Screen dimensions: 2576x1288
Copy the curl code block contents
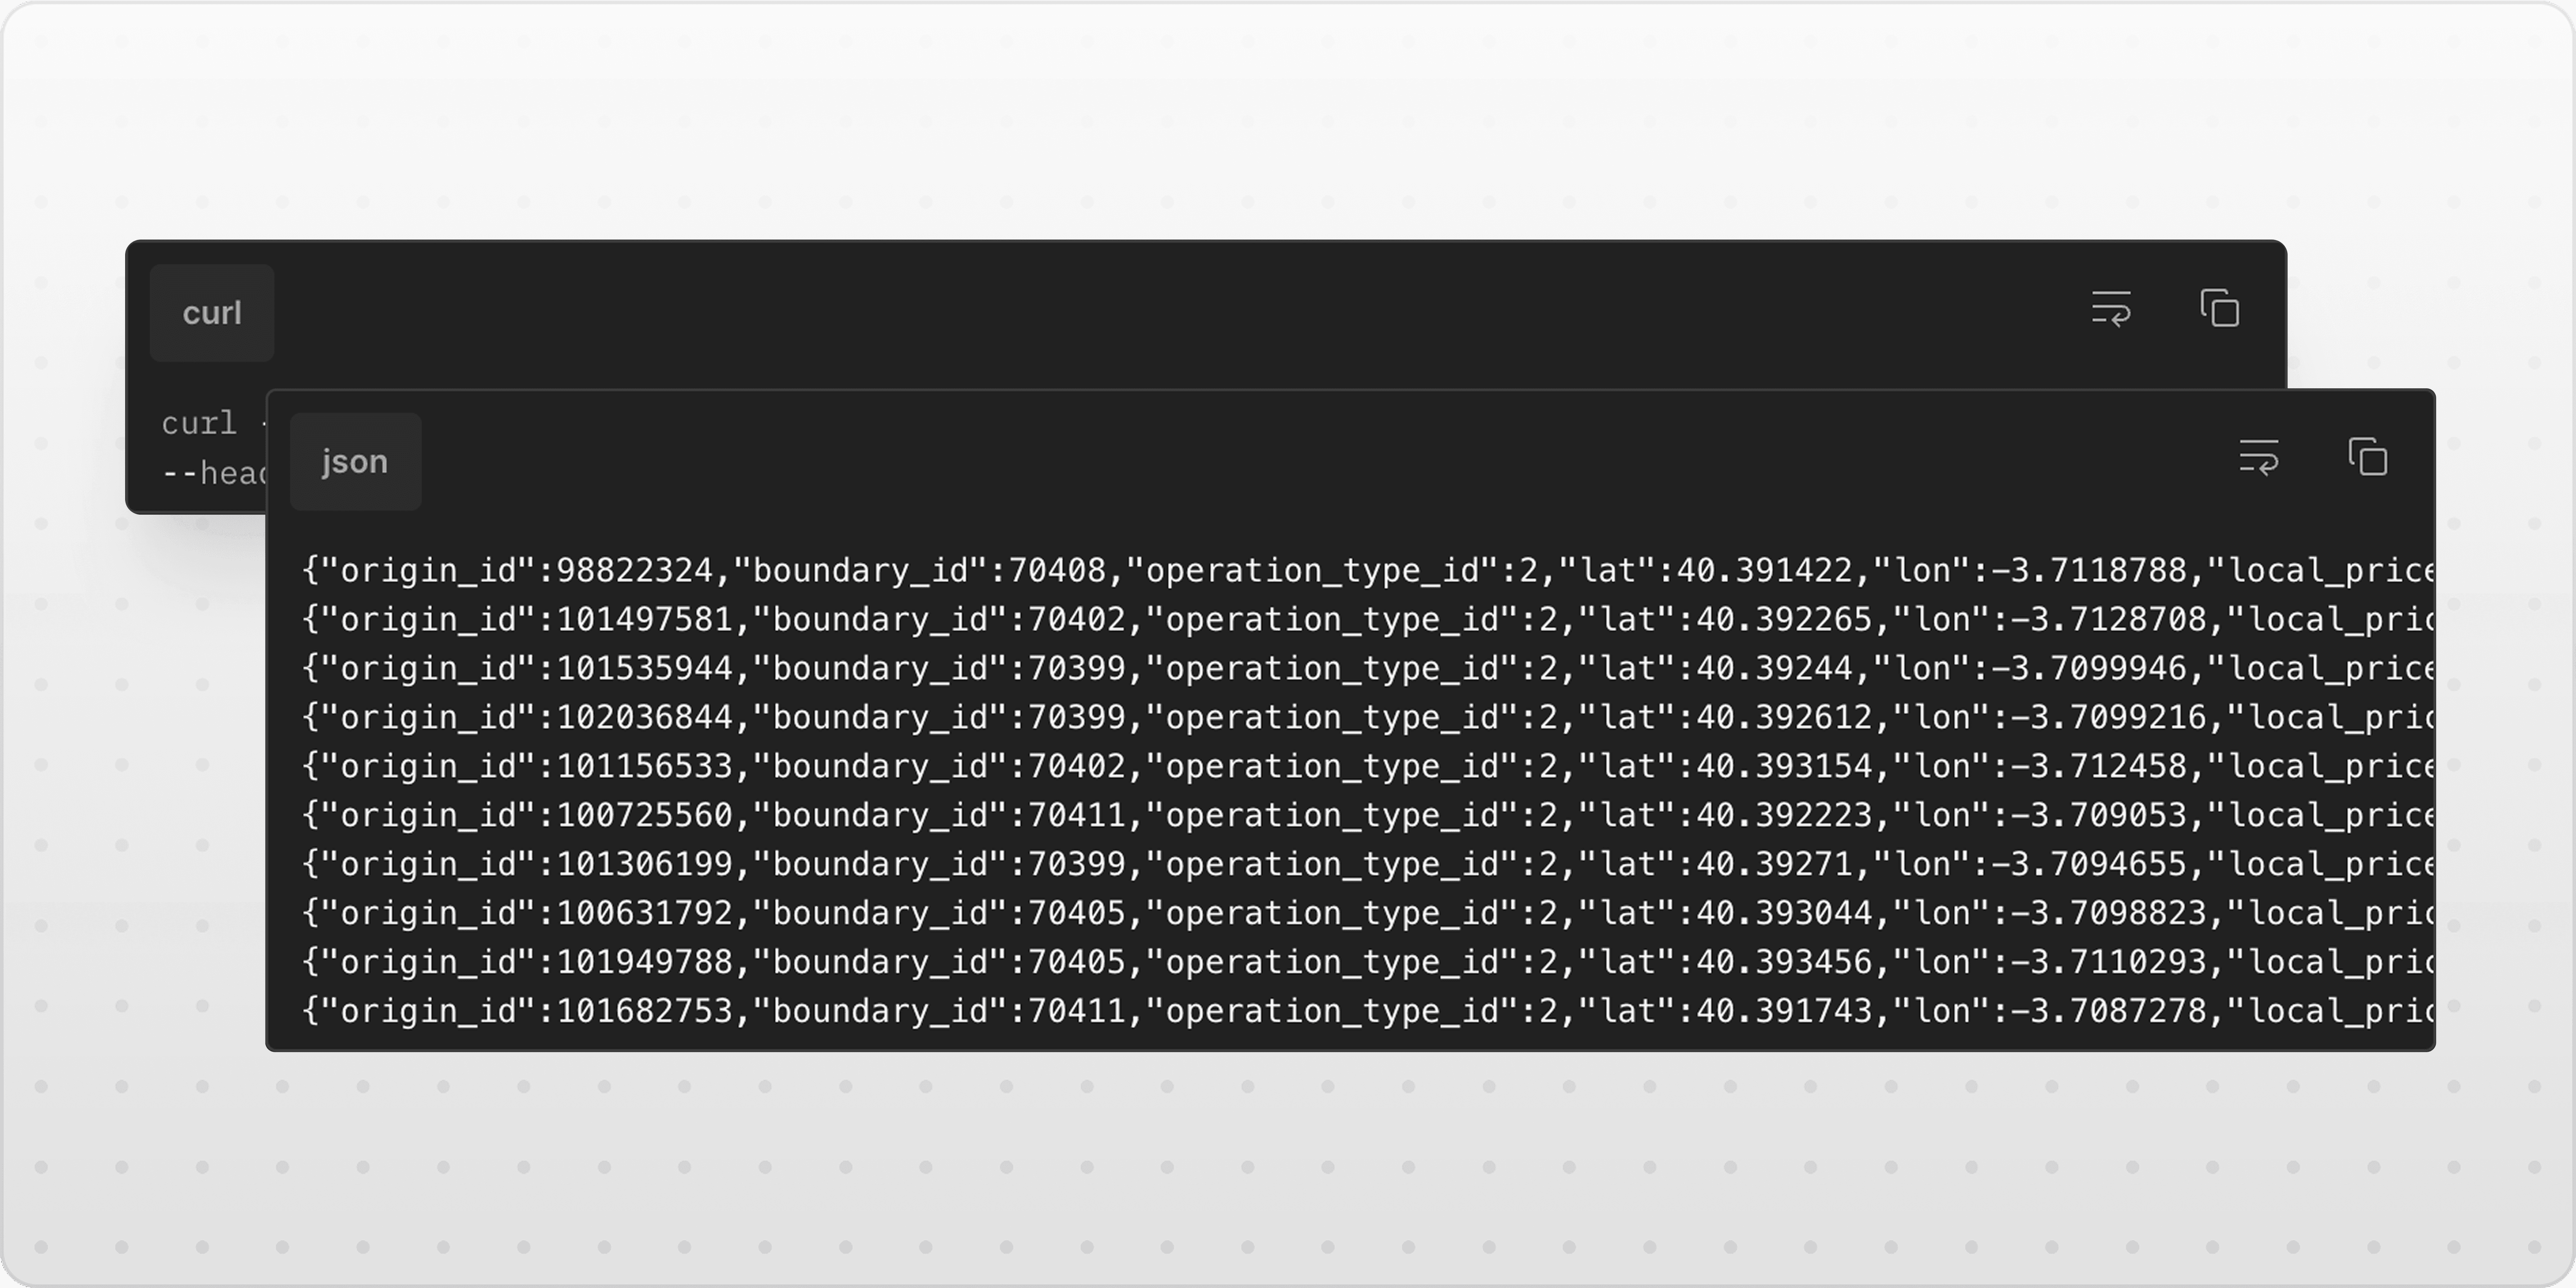pos(2219,308)
